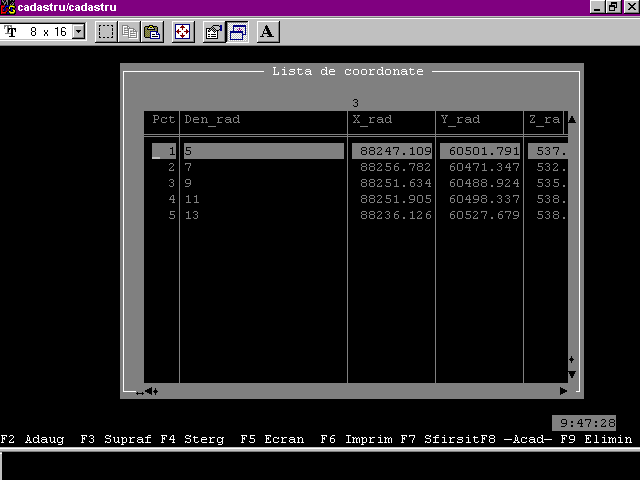Open the Properties icon in toolbar
640x480 pixels.
[x=213, y=32]
